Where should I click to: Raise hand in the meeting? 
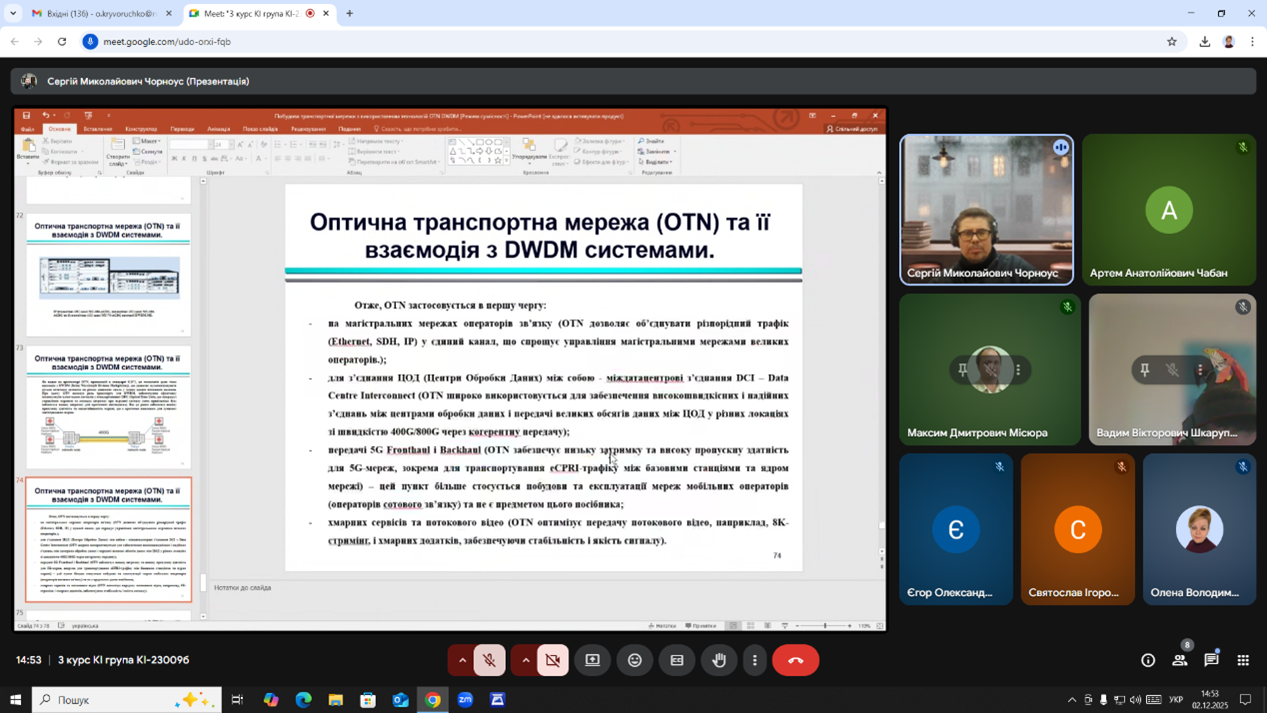pyautogui.click(x=719, y=660)
